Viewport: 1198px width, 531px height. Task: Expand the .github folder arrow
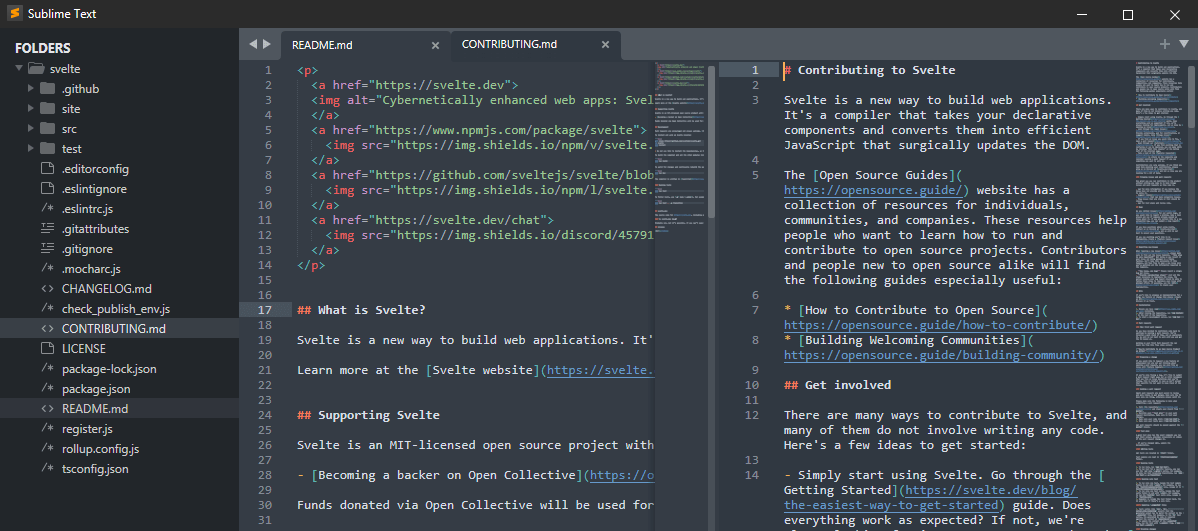click(31, 88)
